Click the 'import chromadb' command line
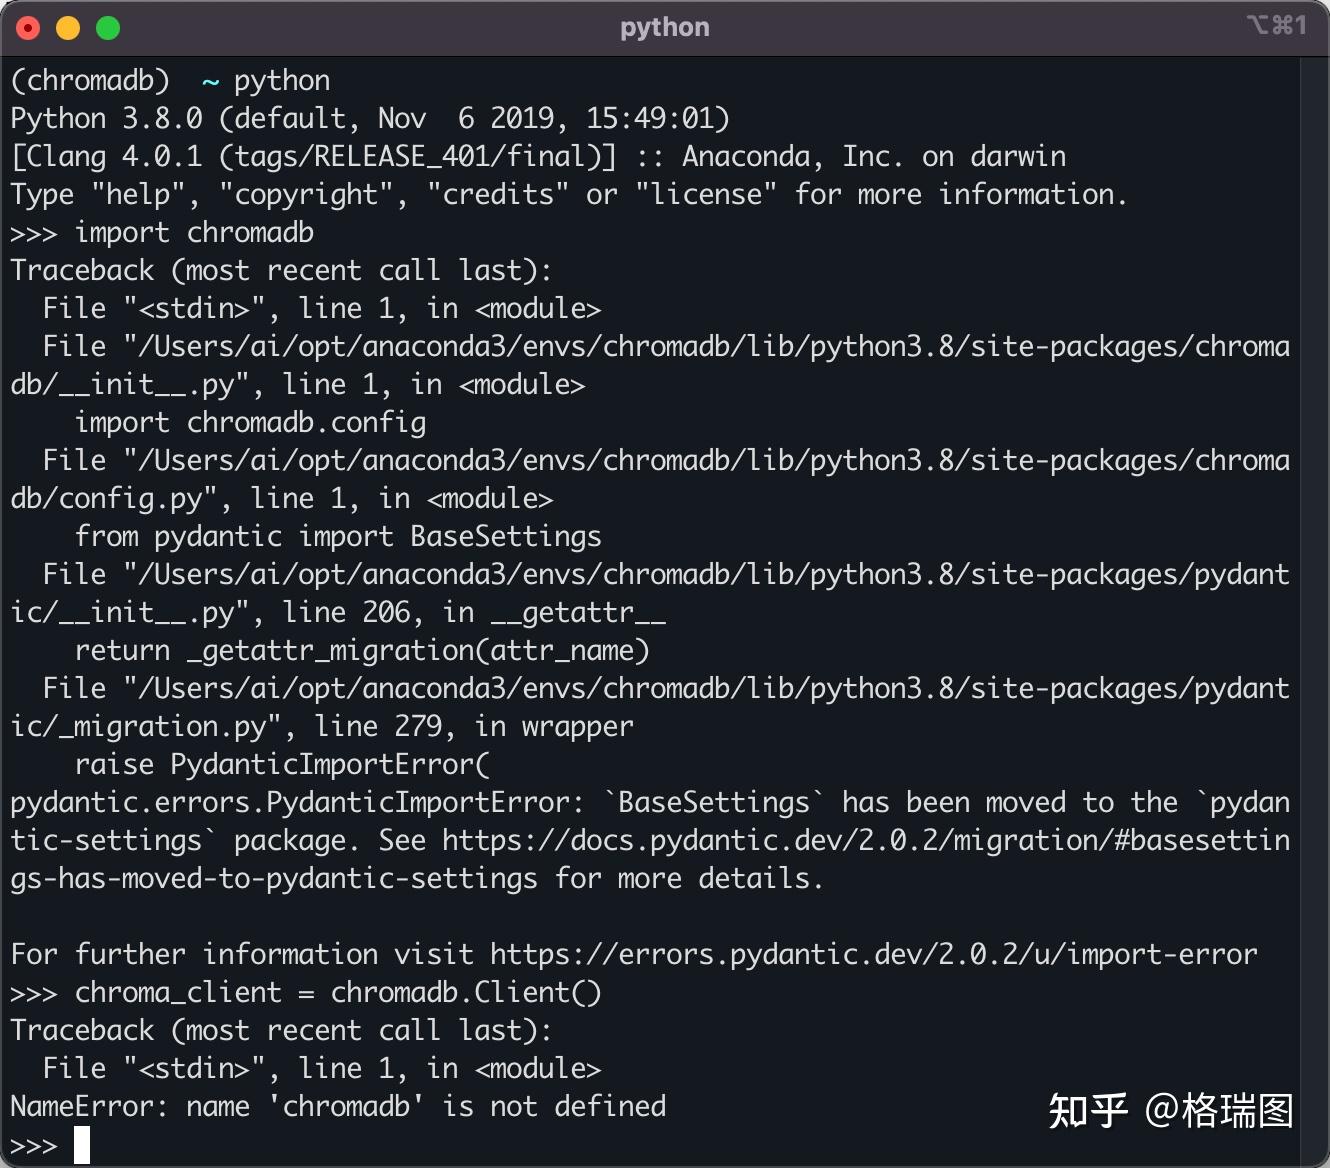 tap(194, 233)
